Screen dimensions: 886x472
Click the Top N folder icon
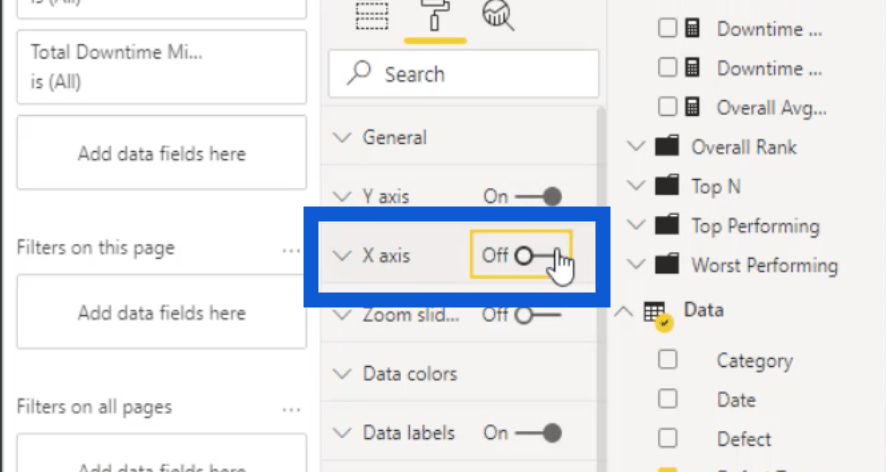coord(667,186)
